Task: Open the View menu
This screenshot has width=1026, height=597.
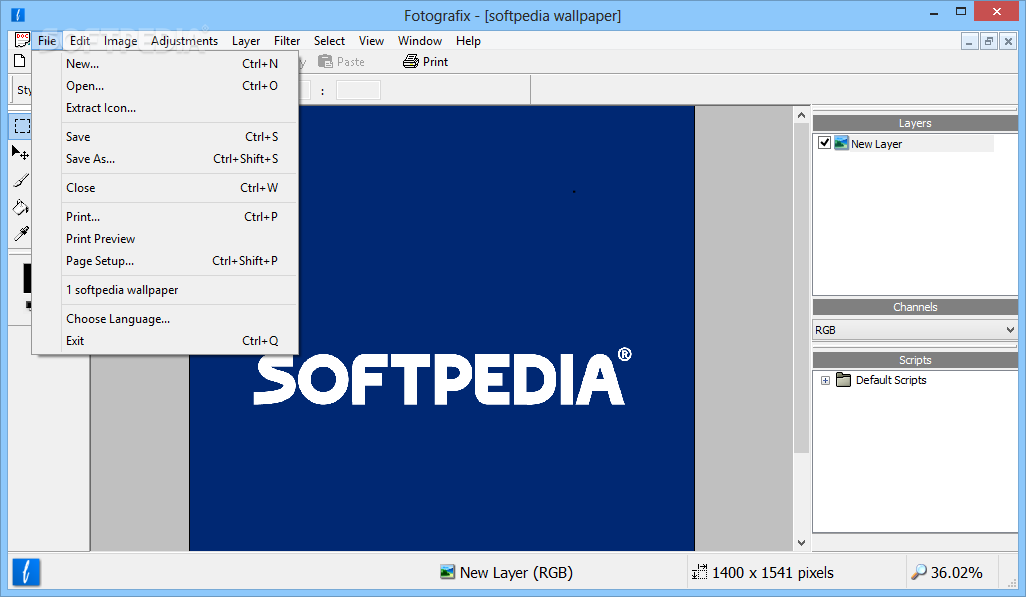Action: coord(371,41)
